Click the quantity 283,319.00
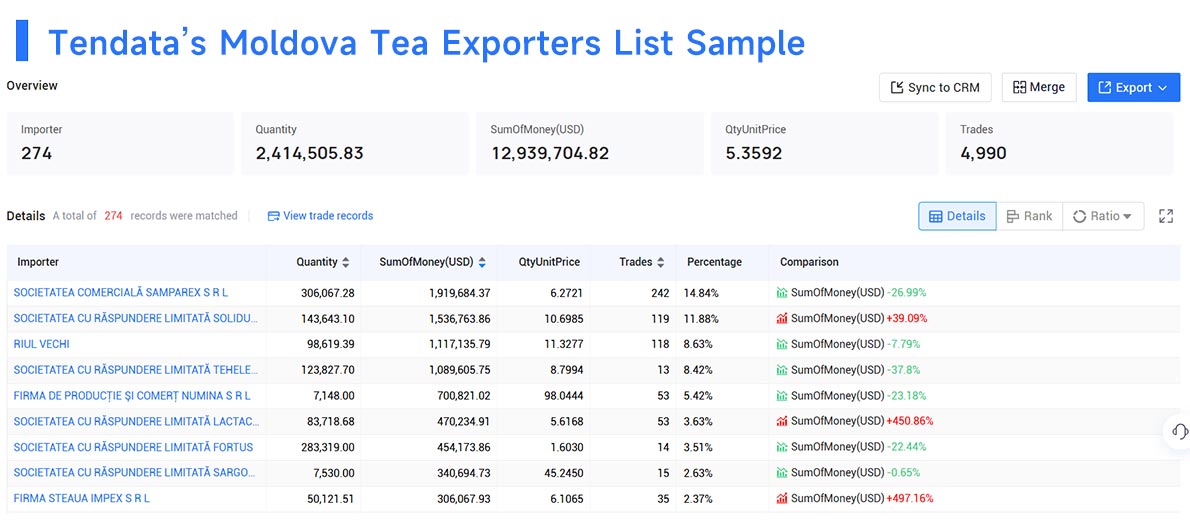The image size is (1190, 525). 327,448
